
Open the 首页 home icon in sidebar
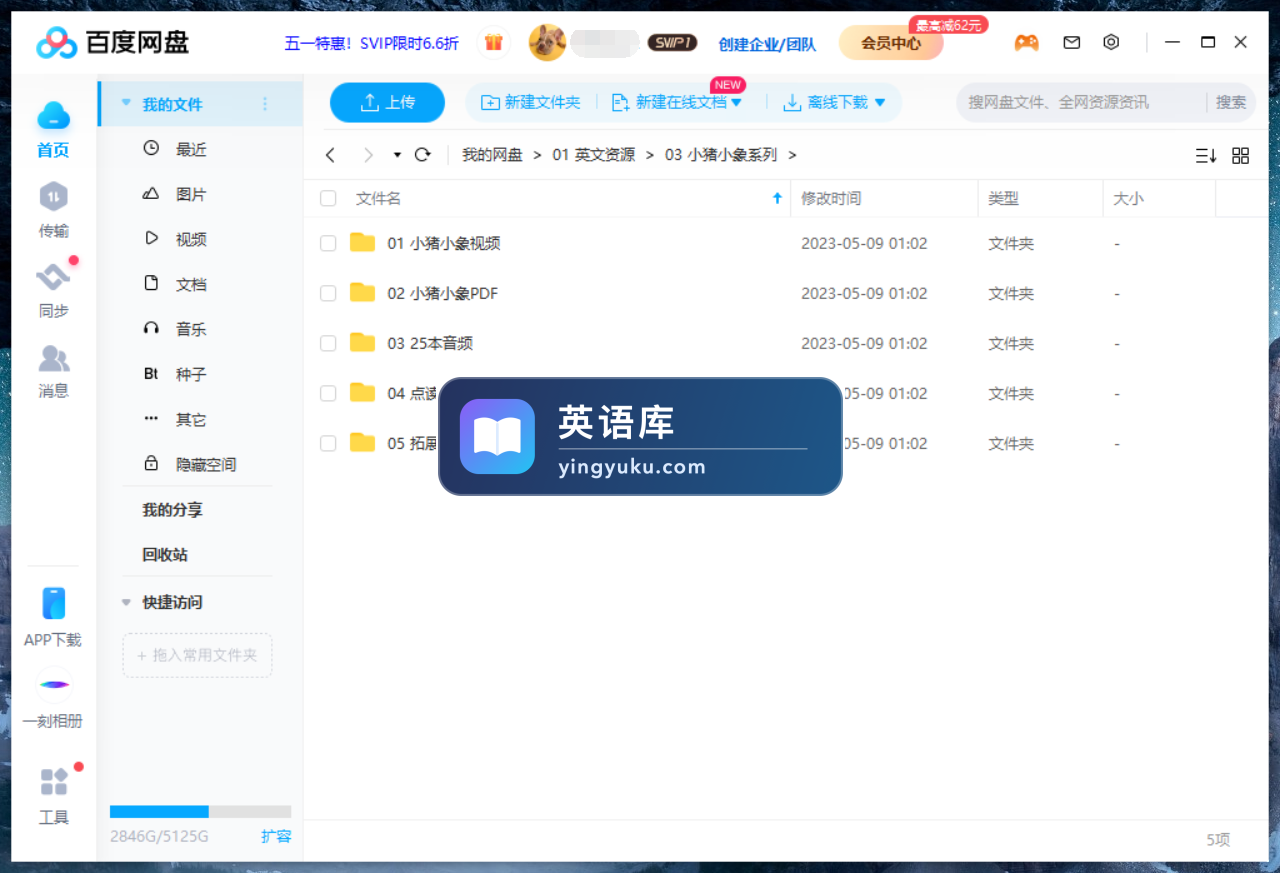(54, 116)
